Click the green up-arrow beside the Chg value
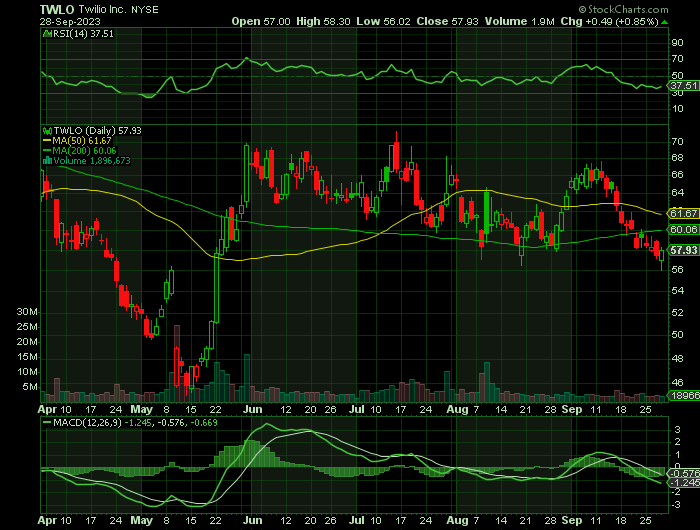 (665, 22)
